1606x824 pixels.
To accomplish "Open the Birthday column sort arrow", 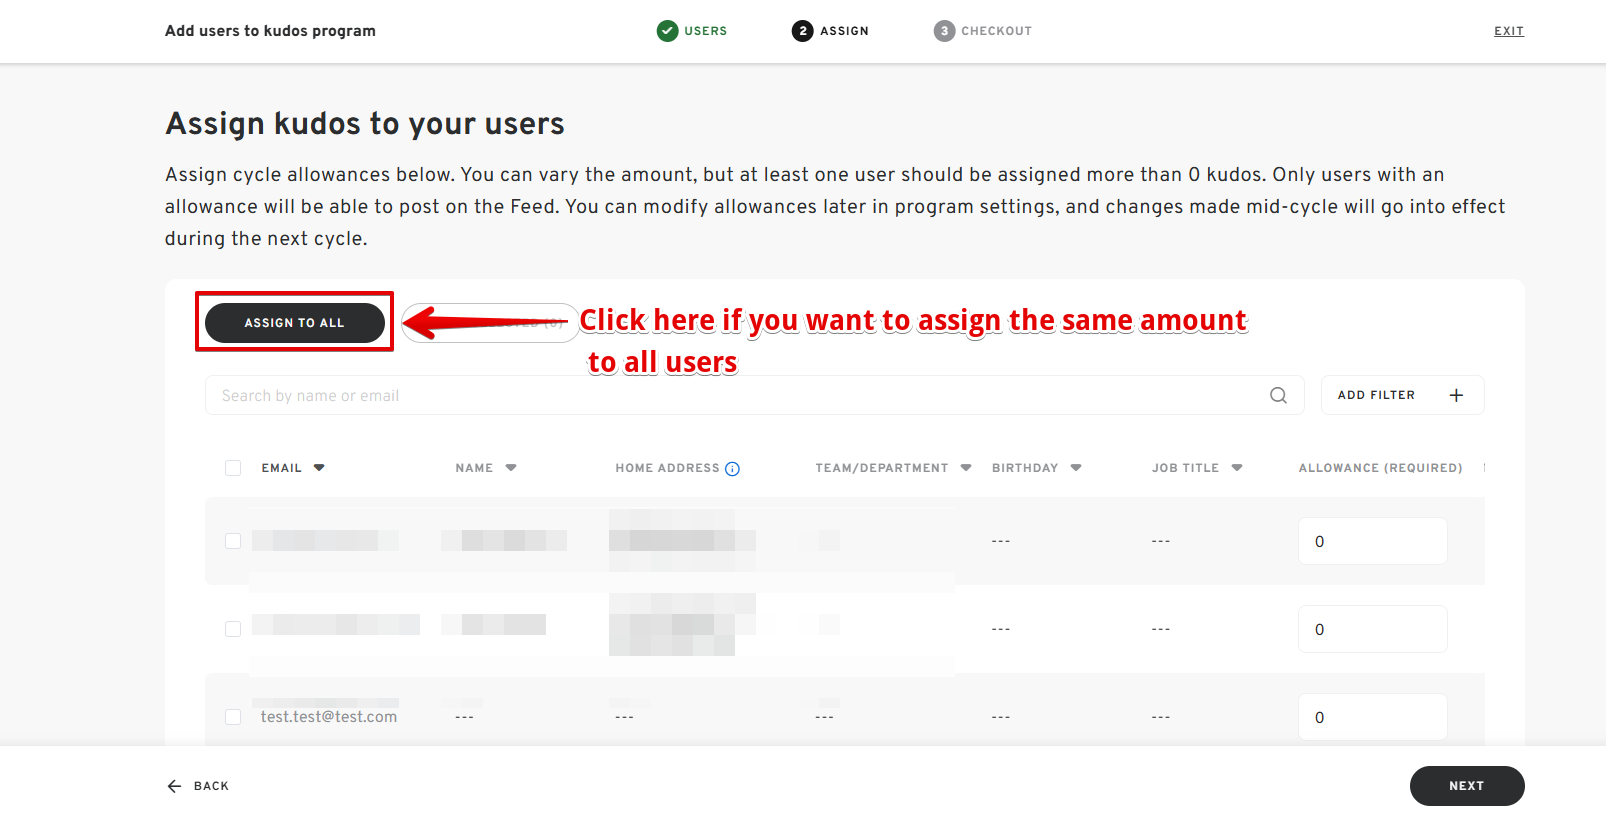I will click(1076, 468).
